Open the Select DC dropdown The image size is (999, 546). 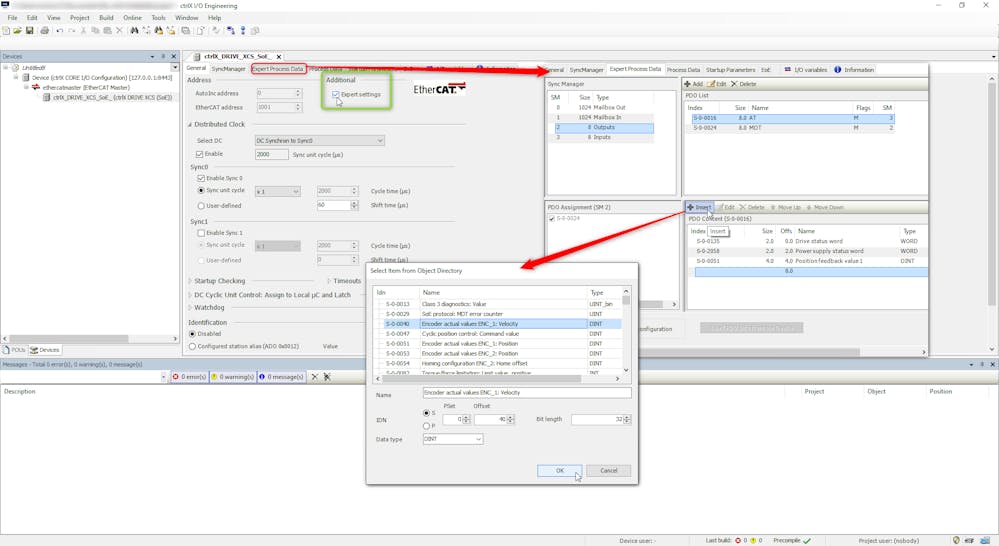pyautogui.click(x=319, y=141)
